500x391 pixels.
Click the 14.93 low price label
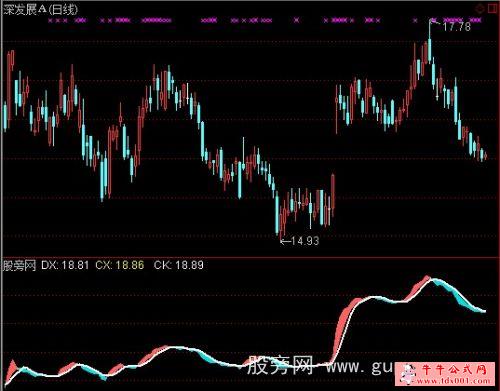point(305,241)
